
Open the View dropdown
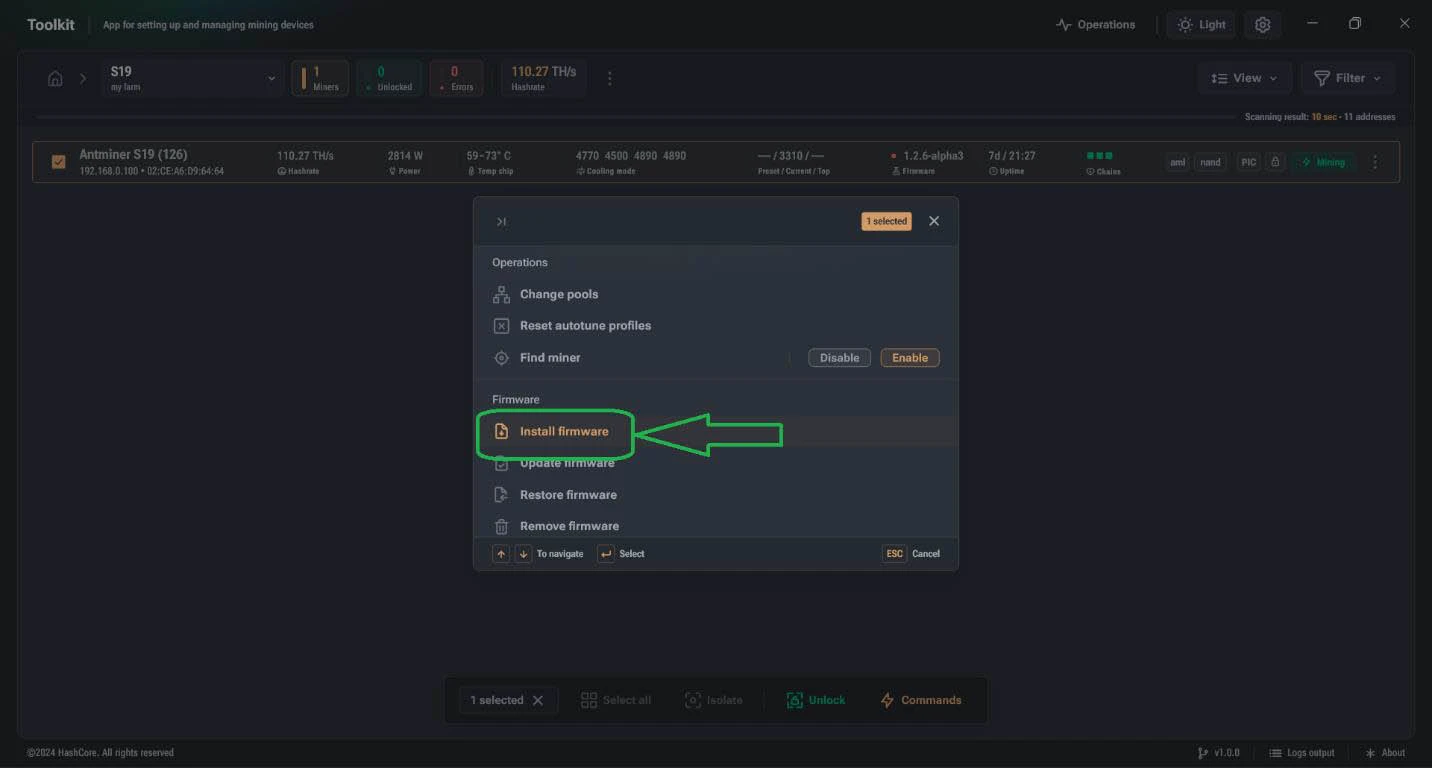pyautogui.click(x=1243, y=78)
